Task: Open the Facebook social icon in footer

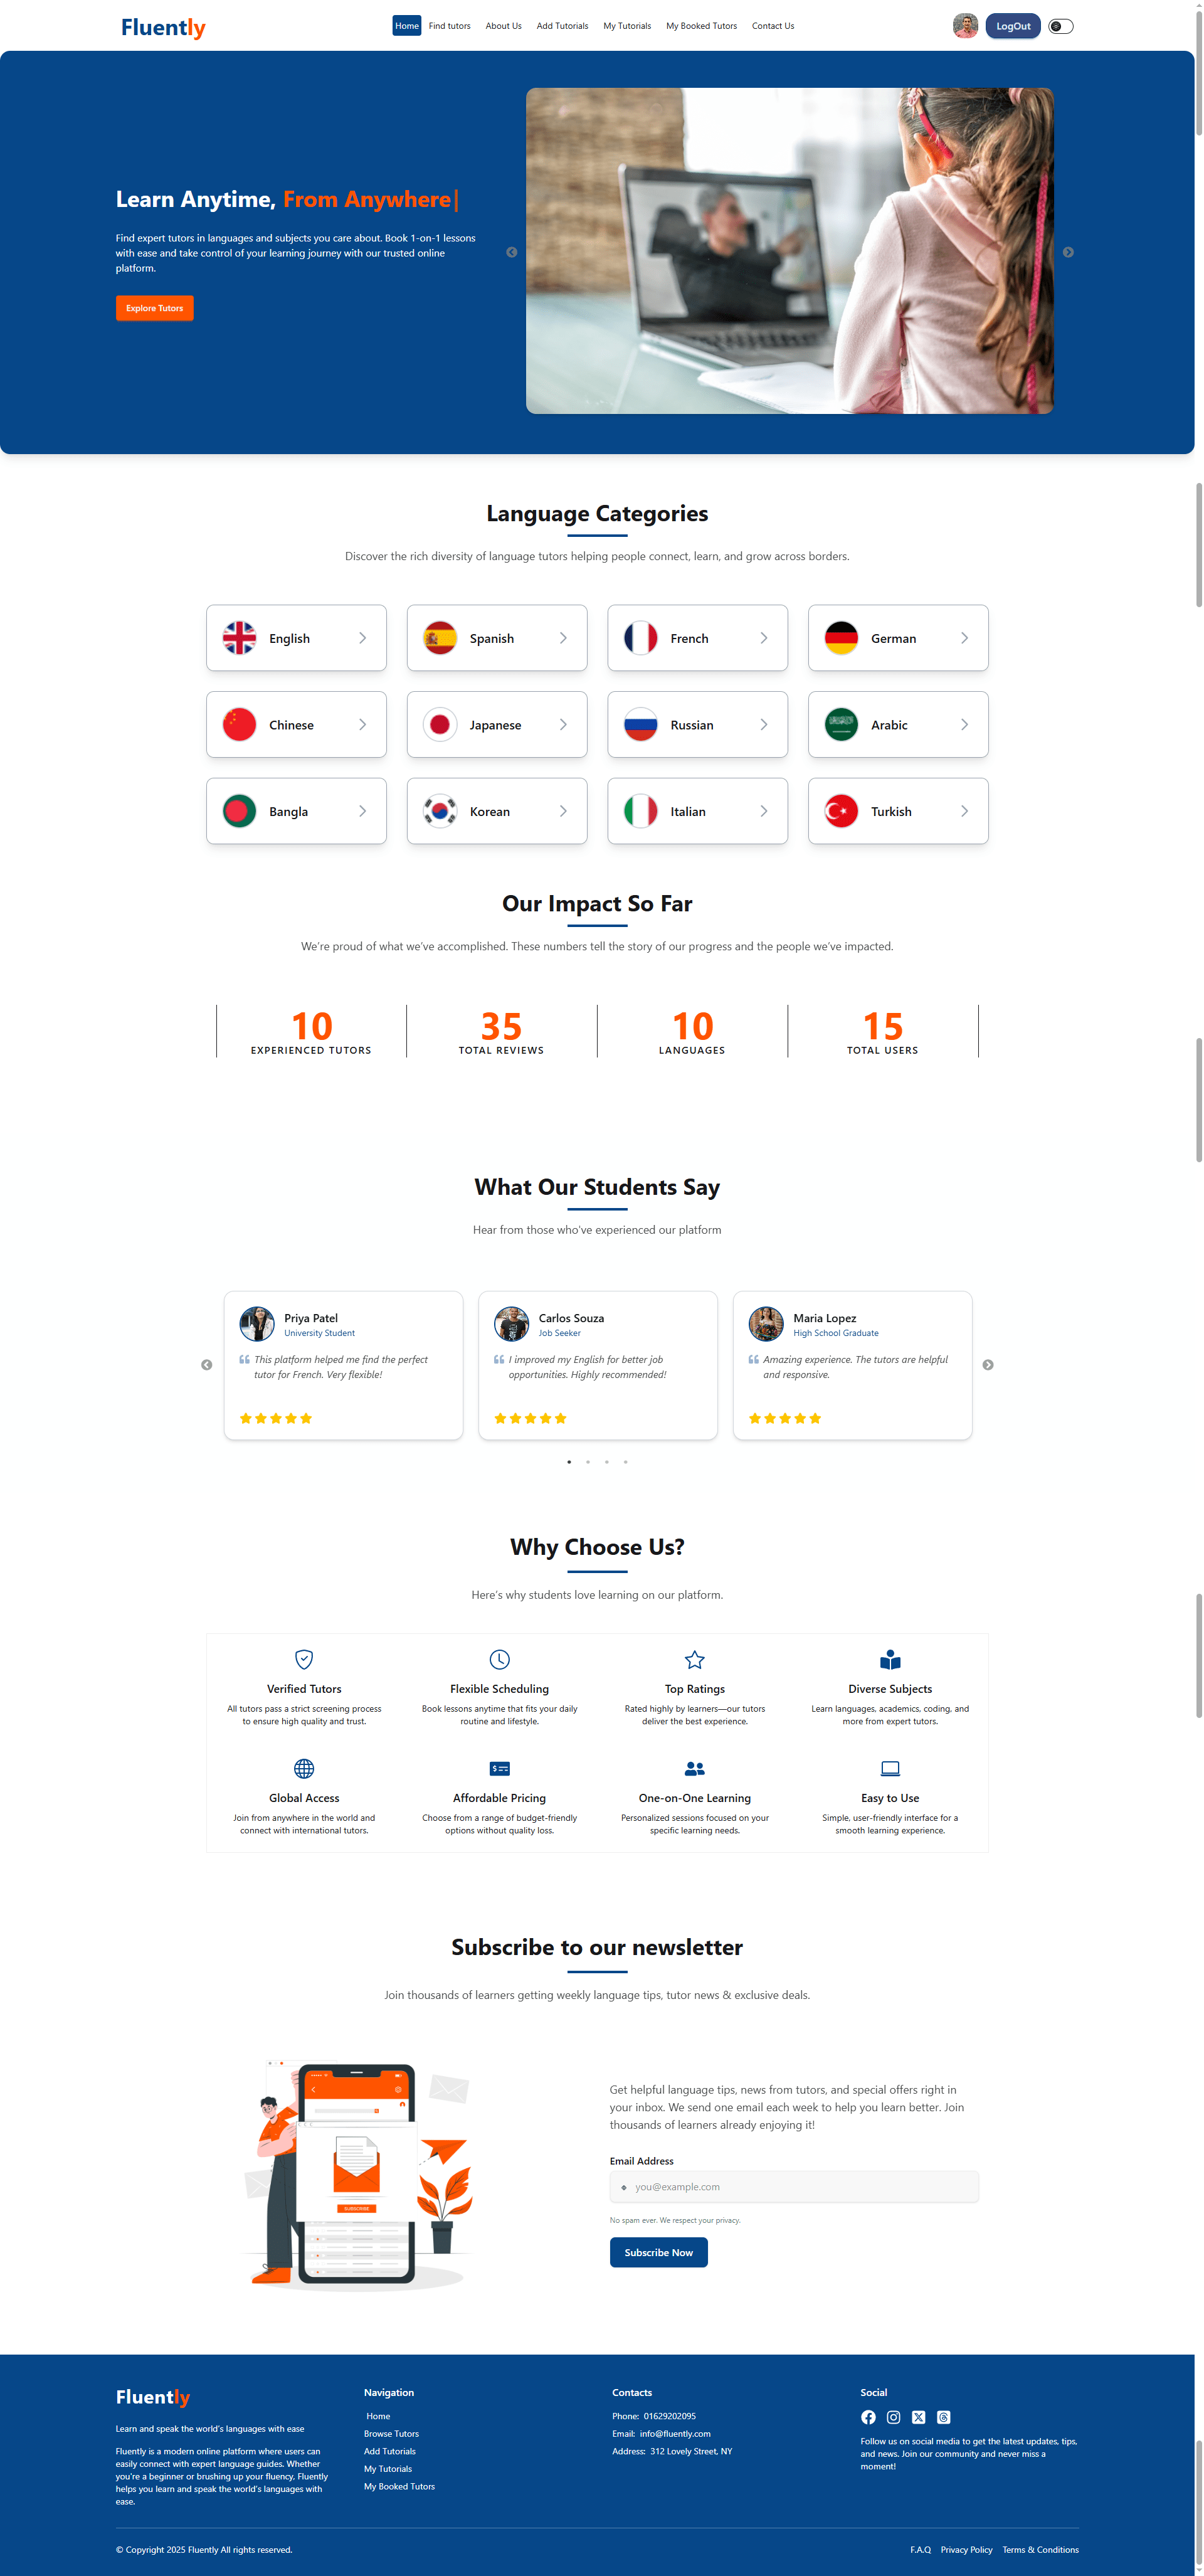Action: tap(868, 2417)
